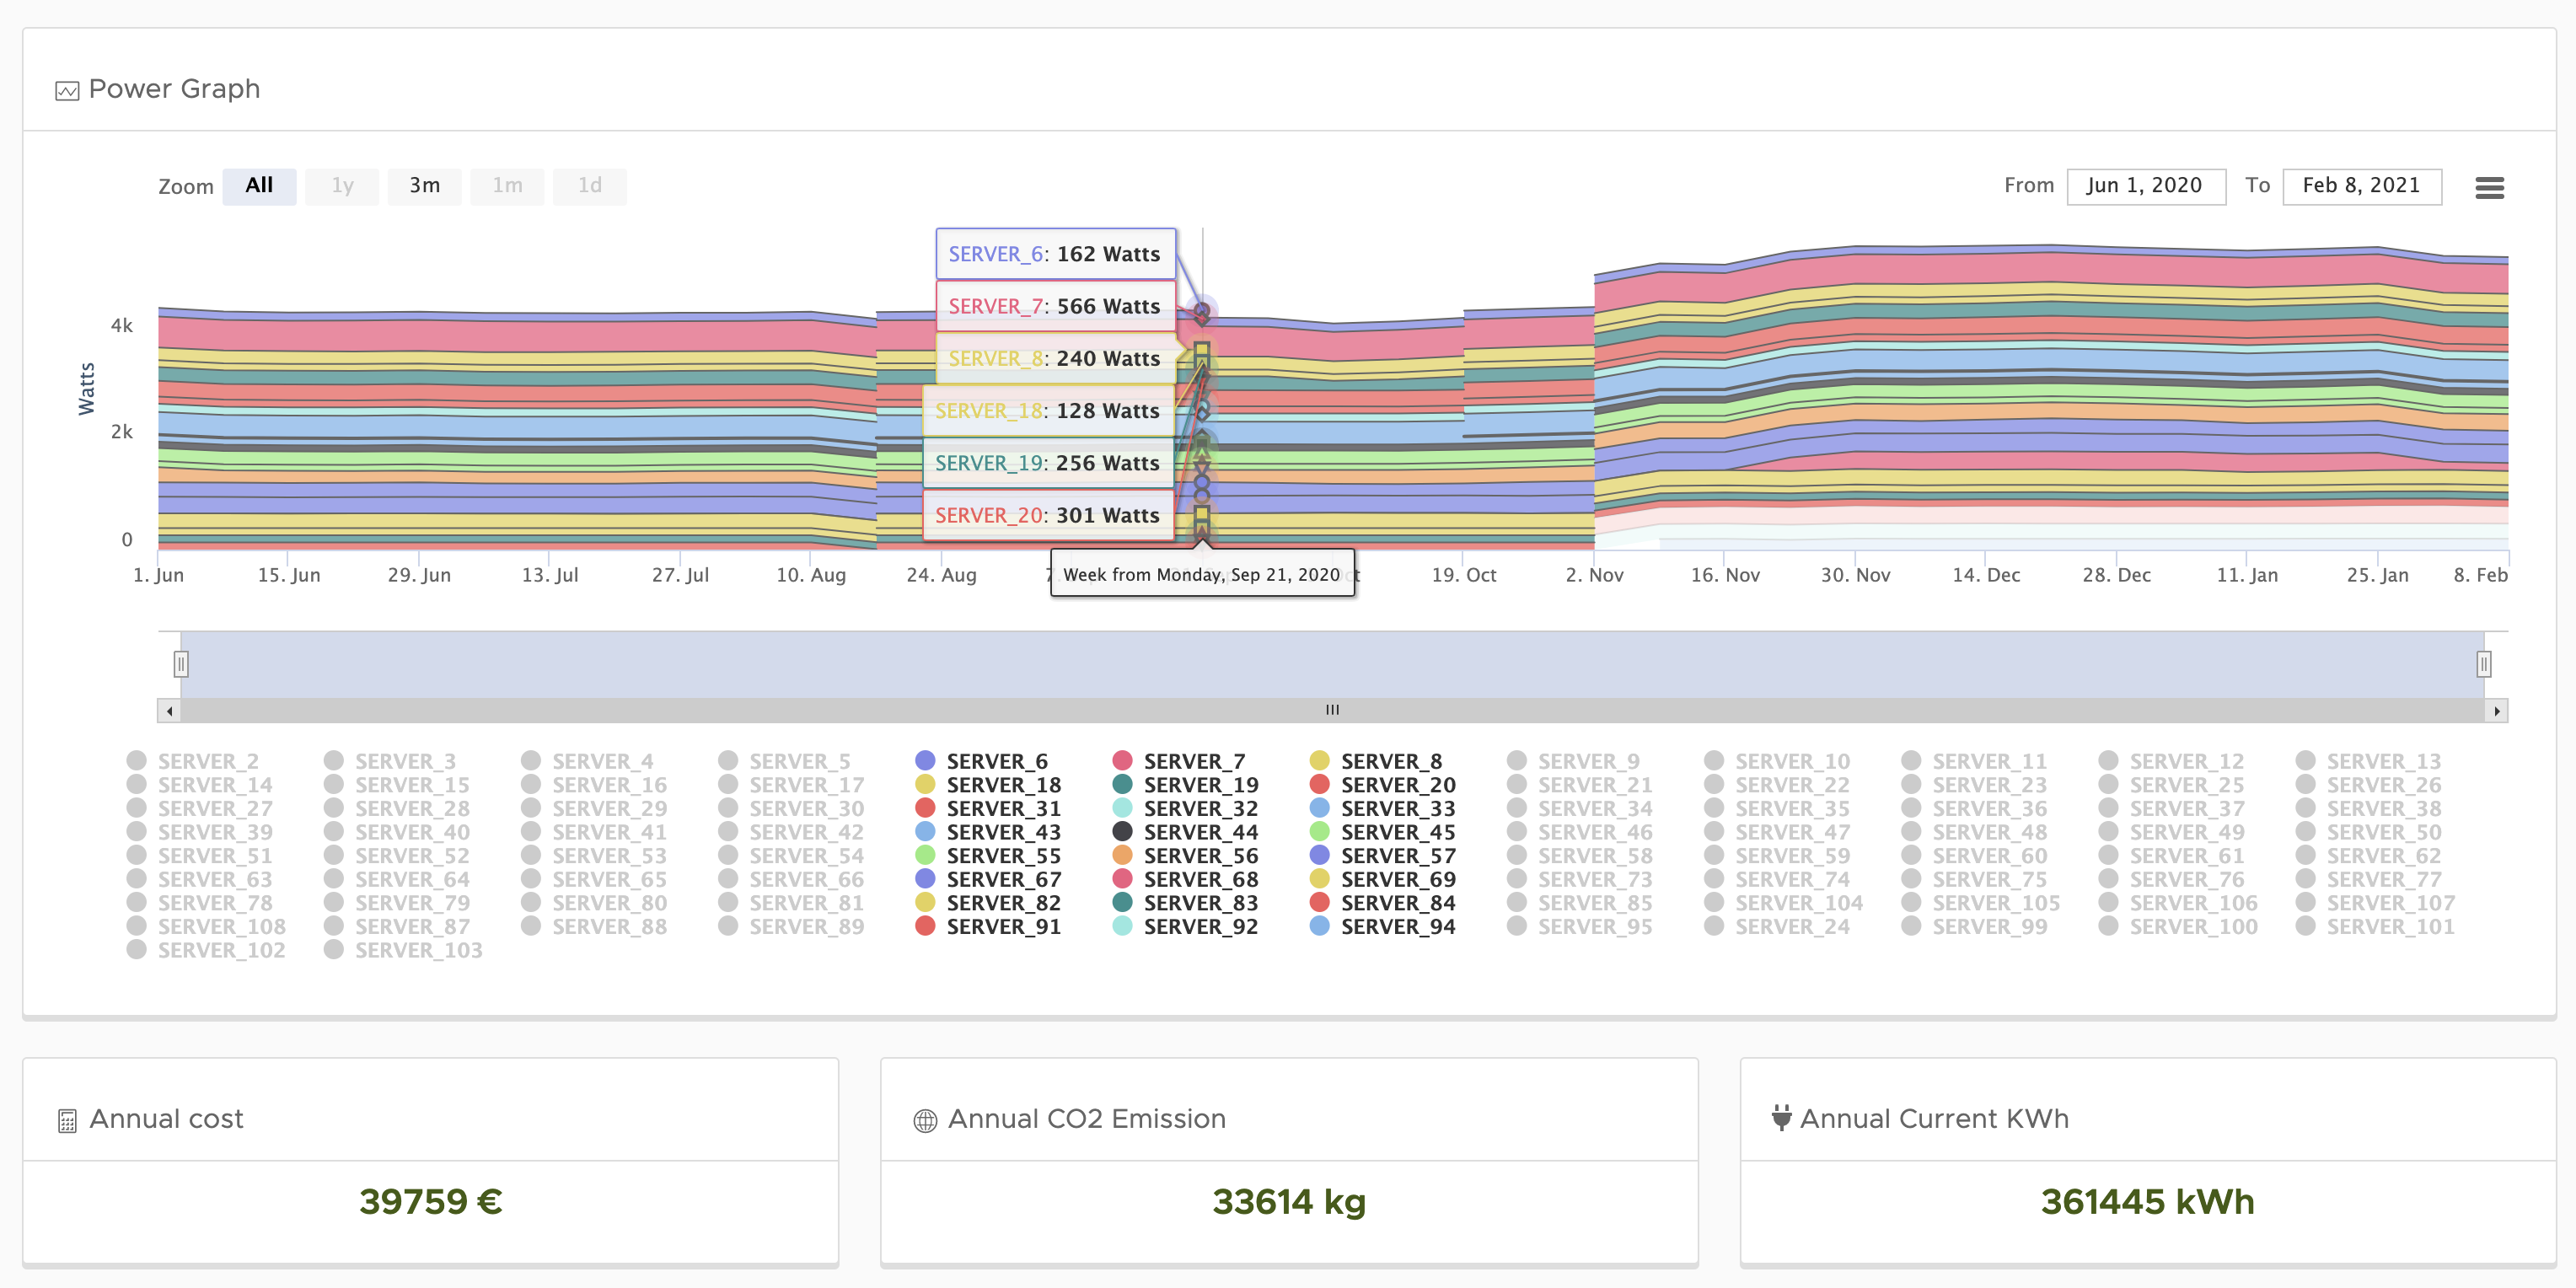This screenshot has height=1288, width=2576.
Task: Set zoom range to 1m
Action: (507, 186)
